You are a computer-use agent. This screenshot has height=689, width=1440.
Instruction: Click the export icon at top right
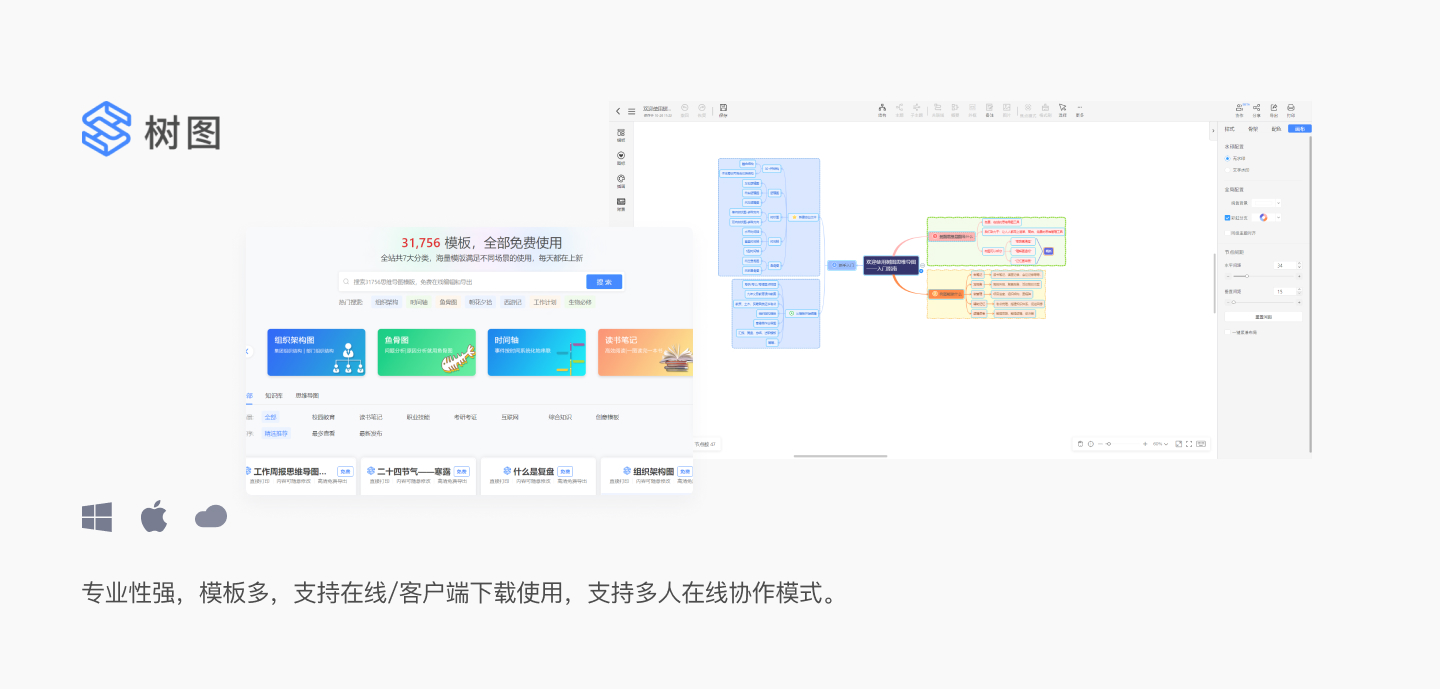click(1274, 110)
